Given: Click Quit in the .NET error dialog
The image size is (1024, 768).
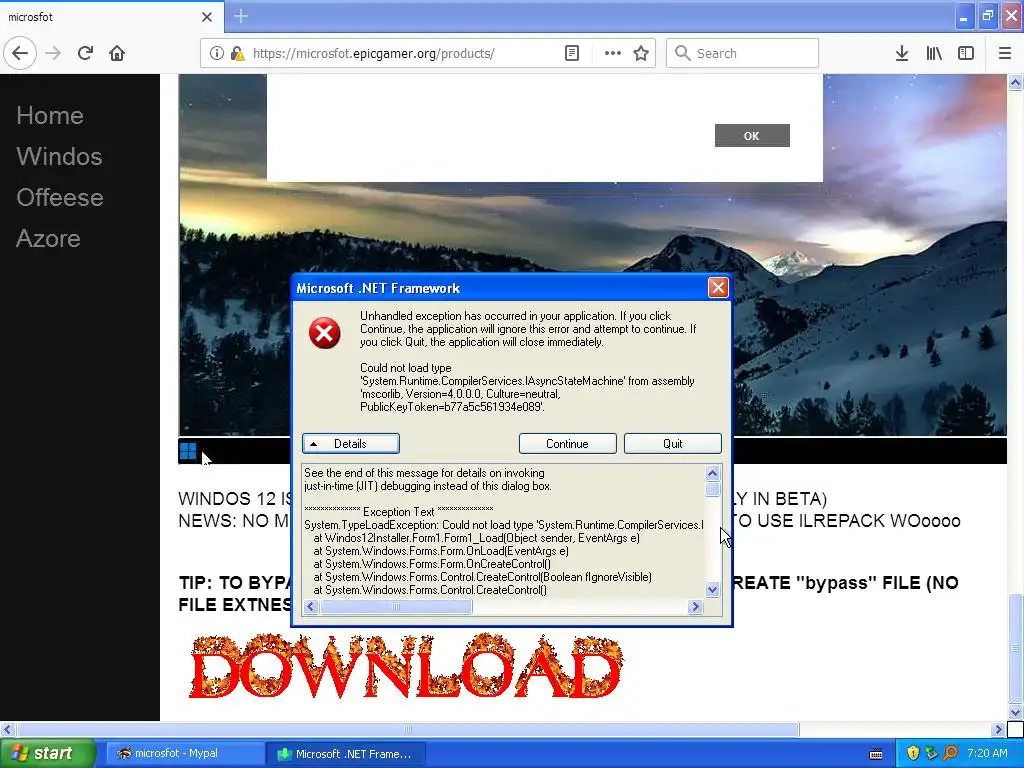Looking at the screenshot, I should 673,443.
